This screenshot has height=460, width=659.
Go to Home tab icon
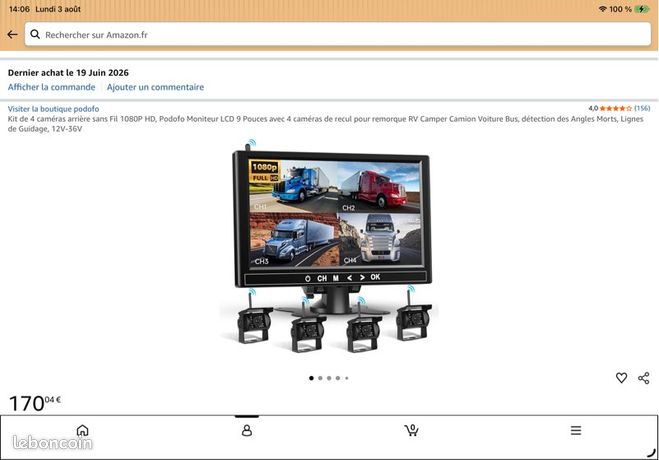[x=82, y=430]
